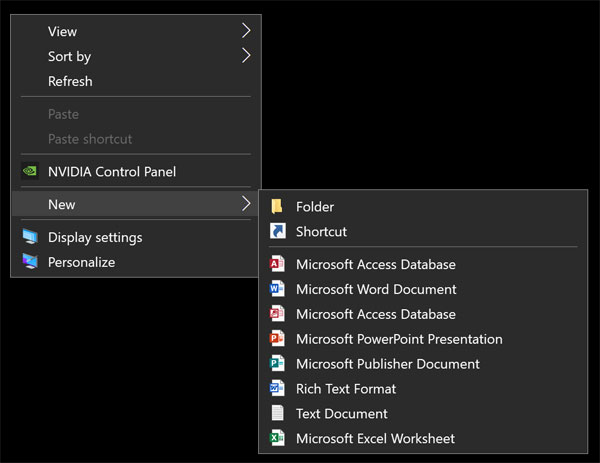Click the Display settings monitor icon

(x=30, y=237)
